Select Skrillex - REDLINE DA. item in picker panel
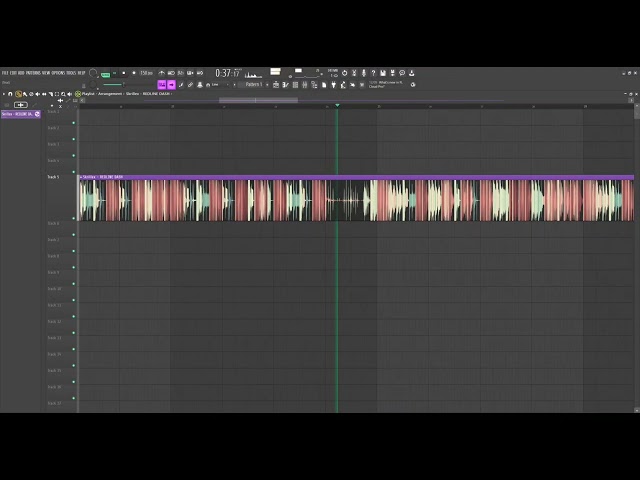Viewport: 640px width, 480px height. 20,114
